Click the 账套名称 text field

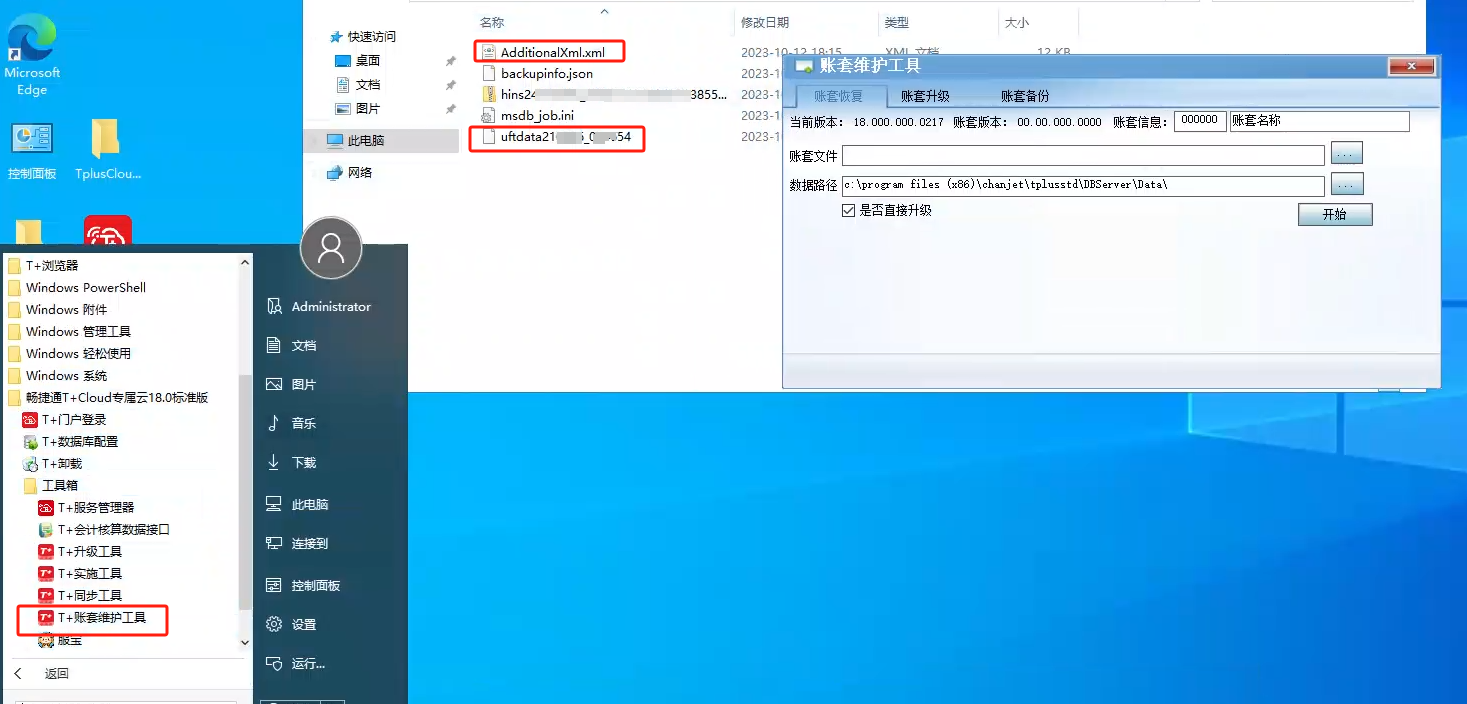pos(1319,121)
